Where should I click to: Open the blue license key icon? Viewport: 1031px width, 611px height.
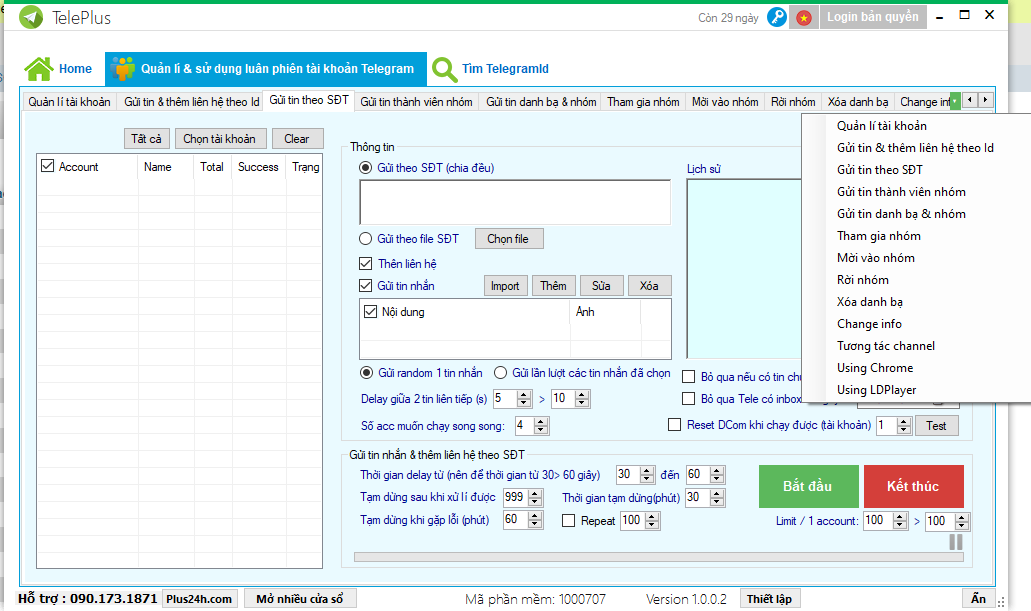777,17
